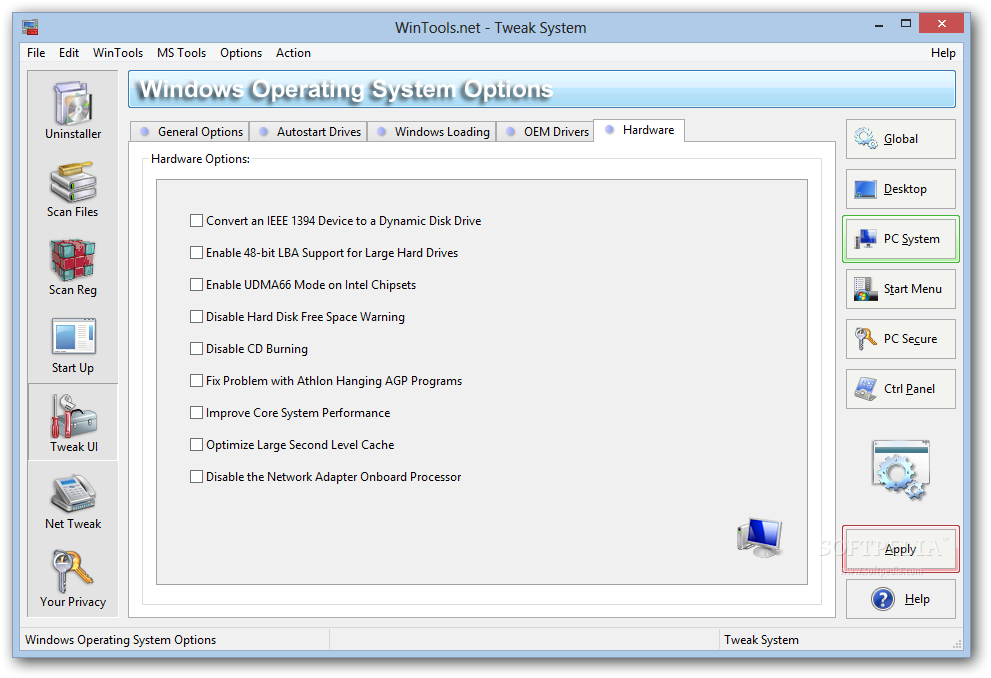The width and height of the screenshot is (991, 678).
Task: Open the Windows Loading tab
Action: pos(432,131)
